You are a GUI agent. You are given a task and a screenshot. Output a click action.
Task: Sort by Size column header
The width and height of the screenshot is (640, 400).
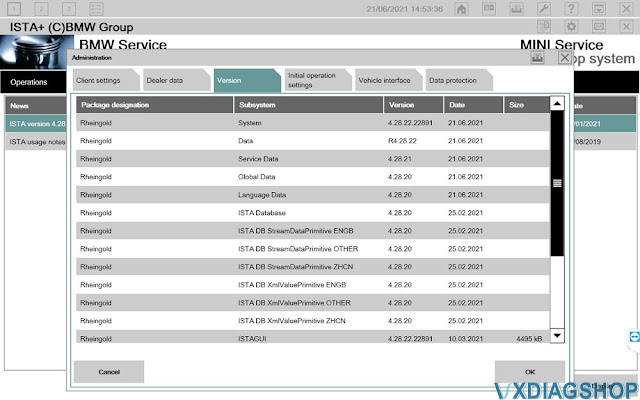tap(527, 105)
